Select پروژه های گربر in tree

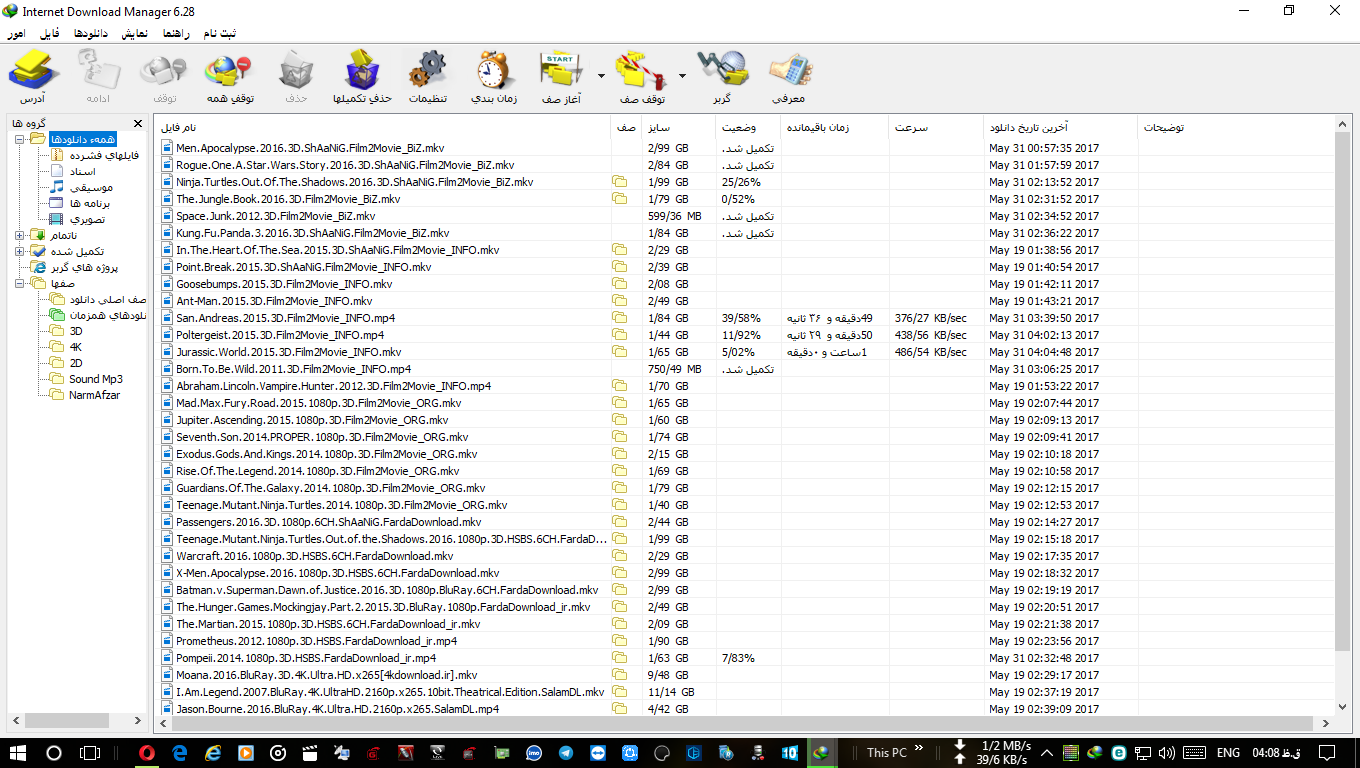pyautogui.click(x=85, y=267)
